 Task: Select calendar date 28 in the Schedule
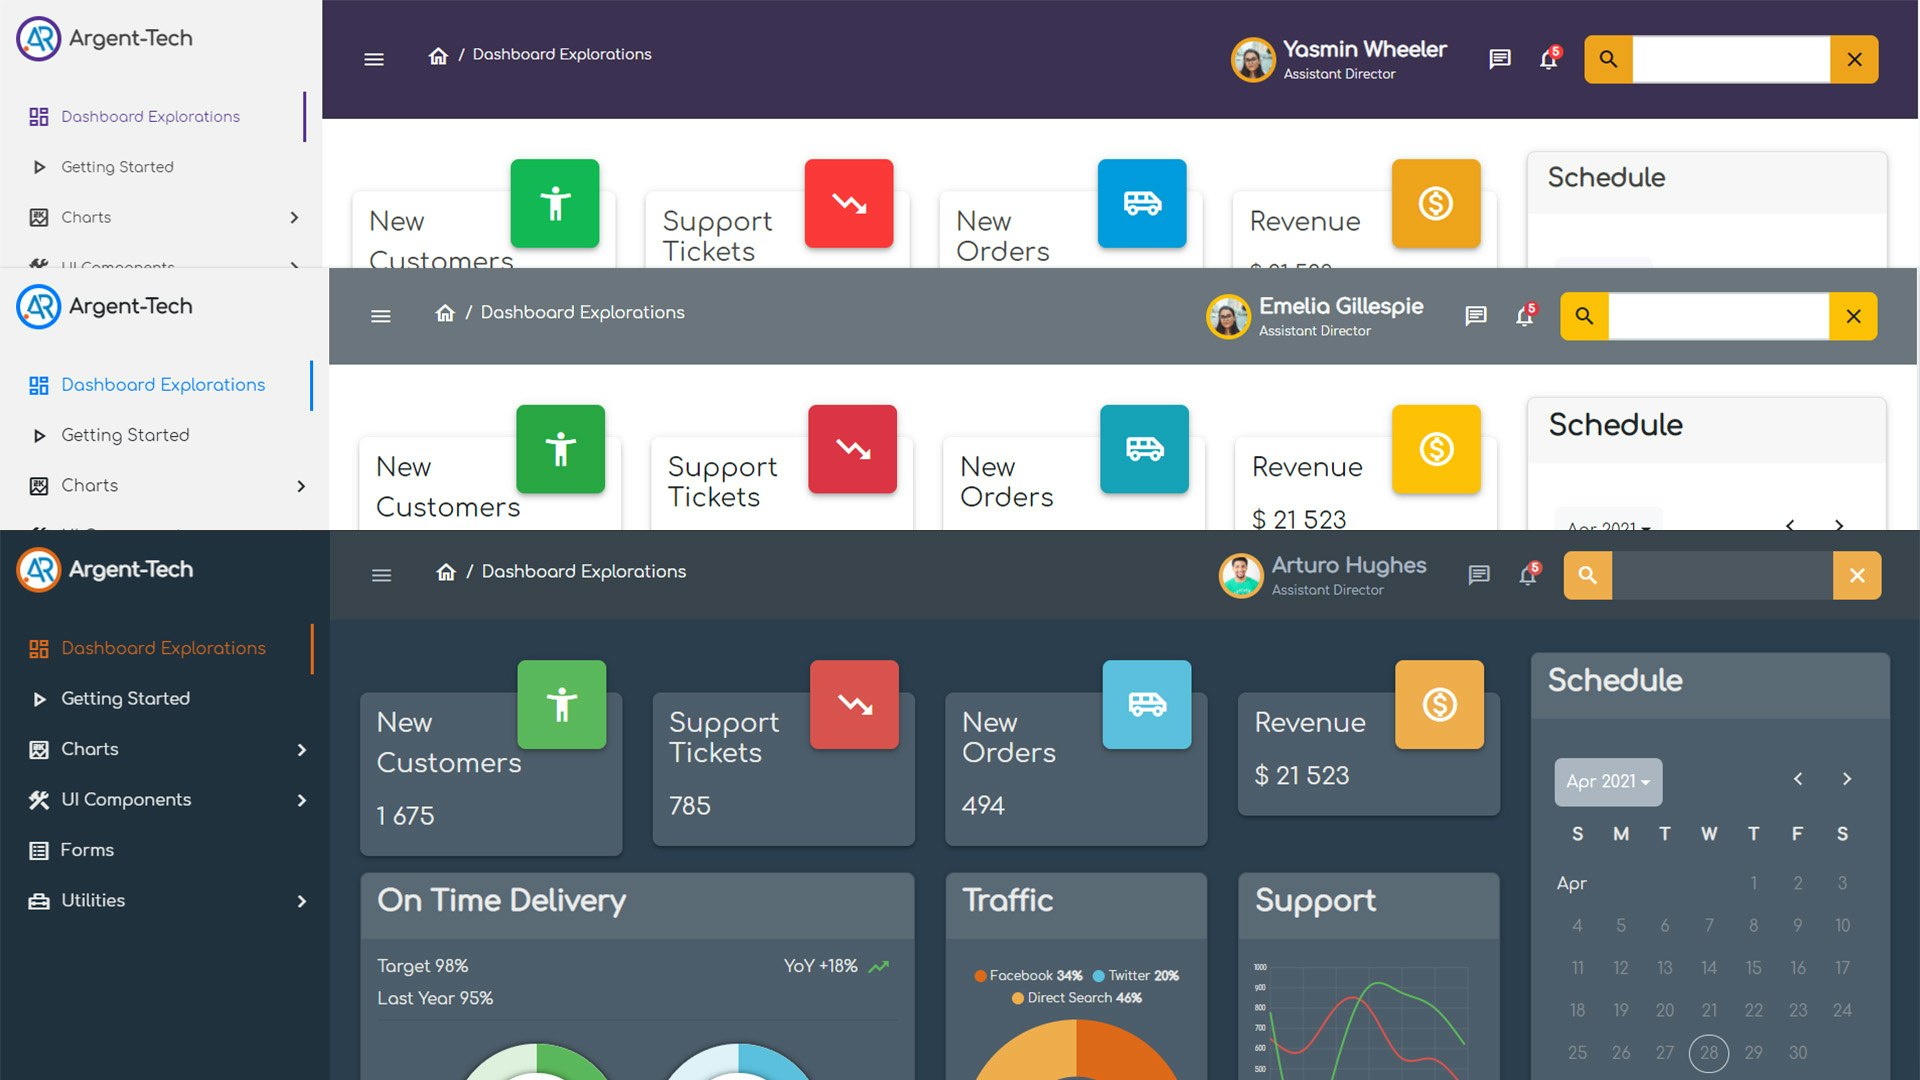(1709, 1053)
